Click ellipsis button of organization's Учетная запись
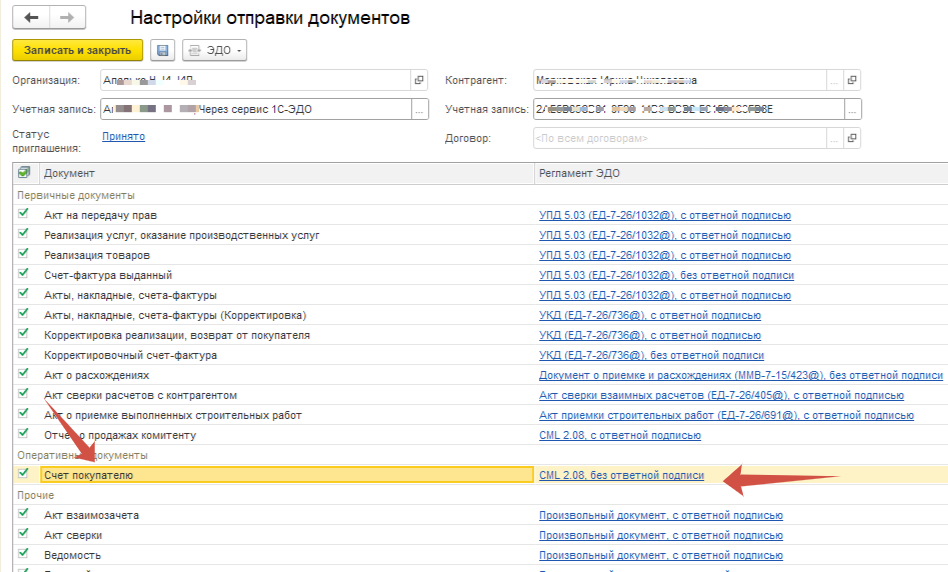 pos(419,109)
